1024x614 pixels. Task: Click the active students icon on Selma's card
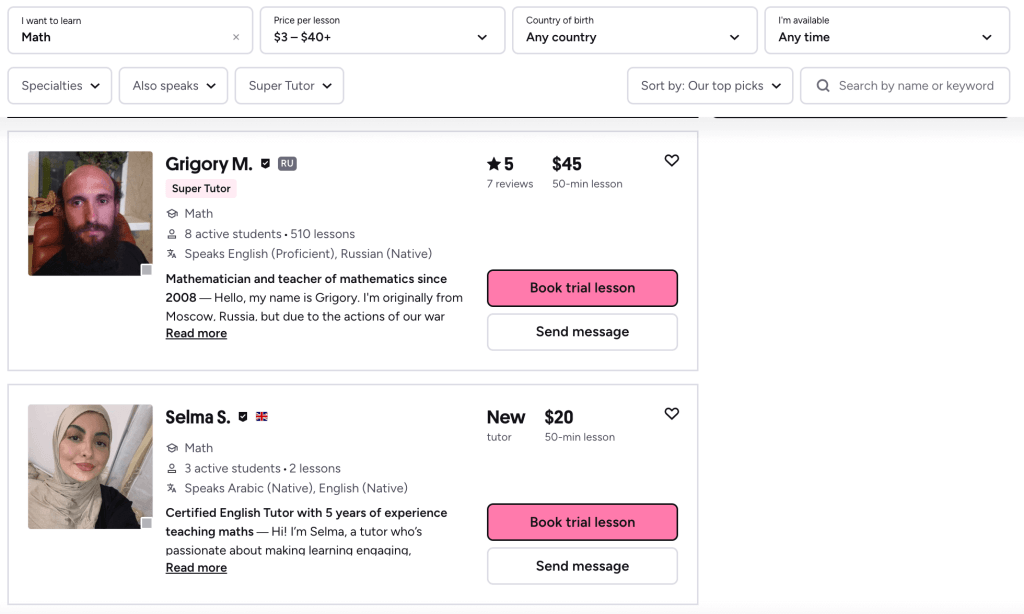click(172, 468)
